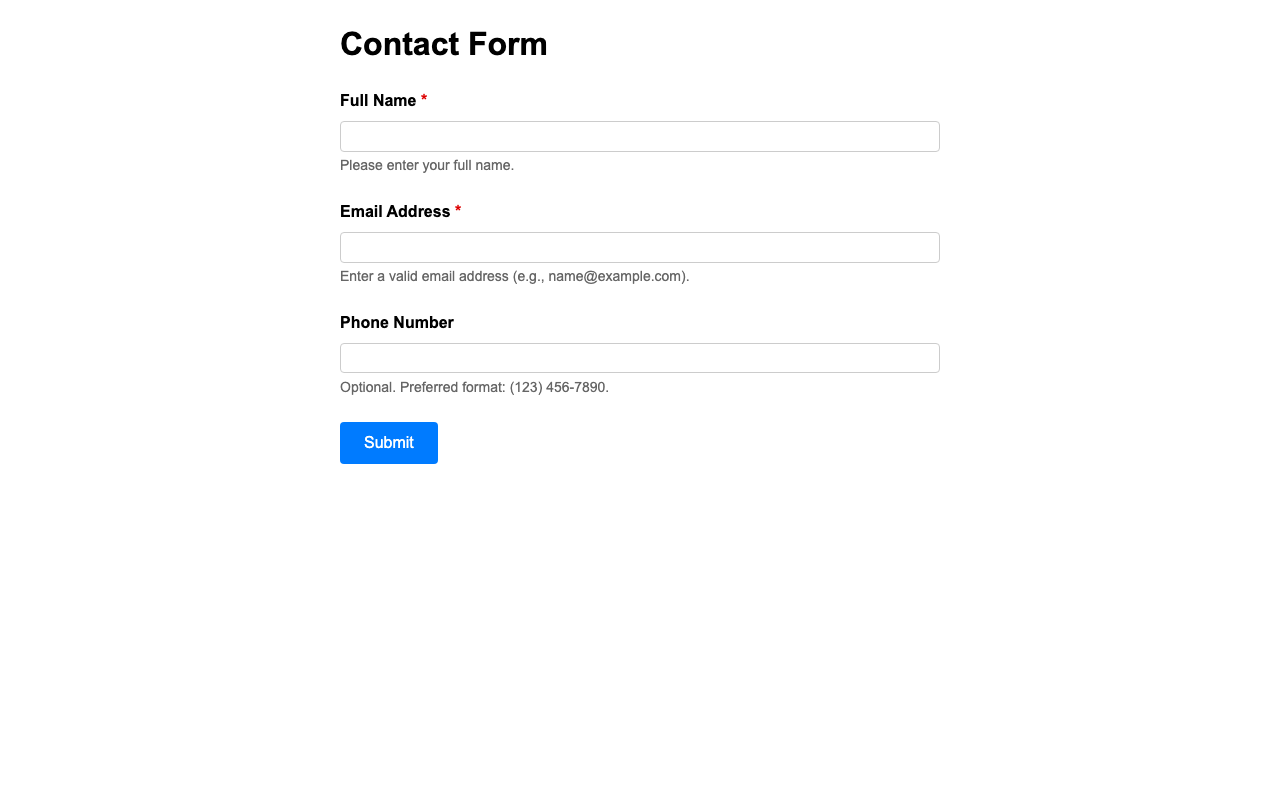Click the red asterisk next to Email Address

coord(457,211)
